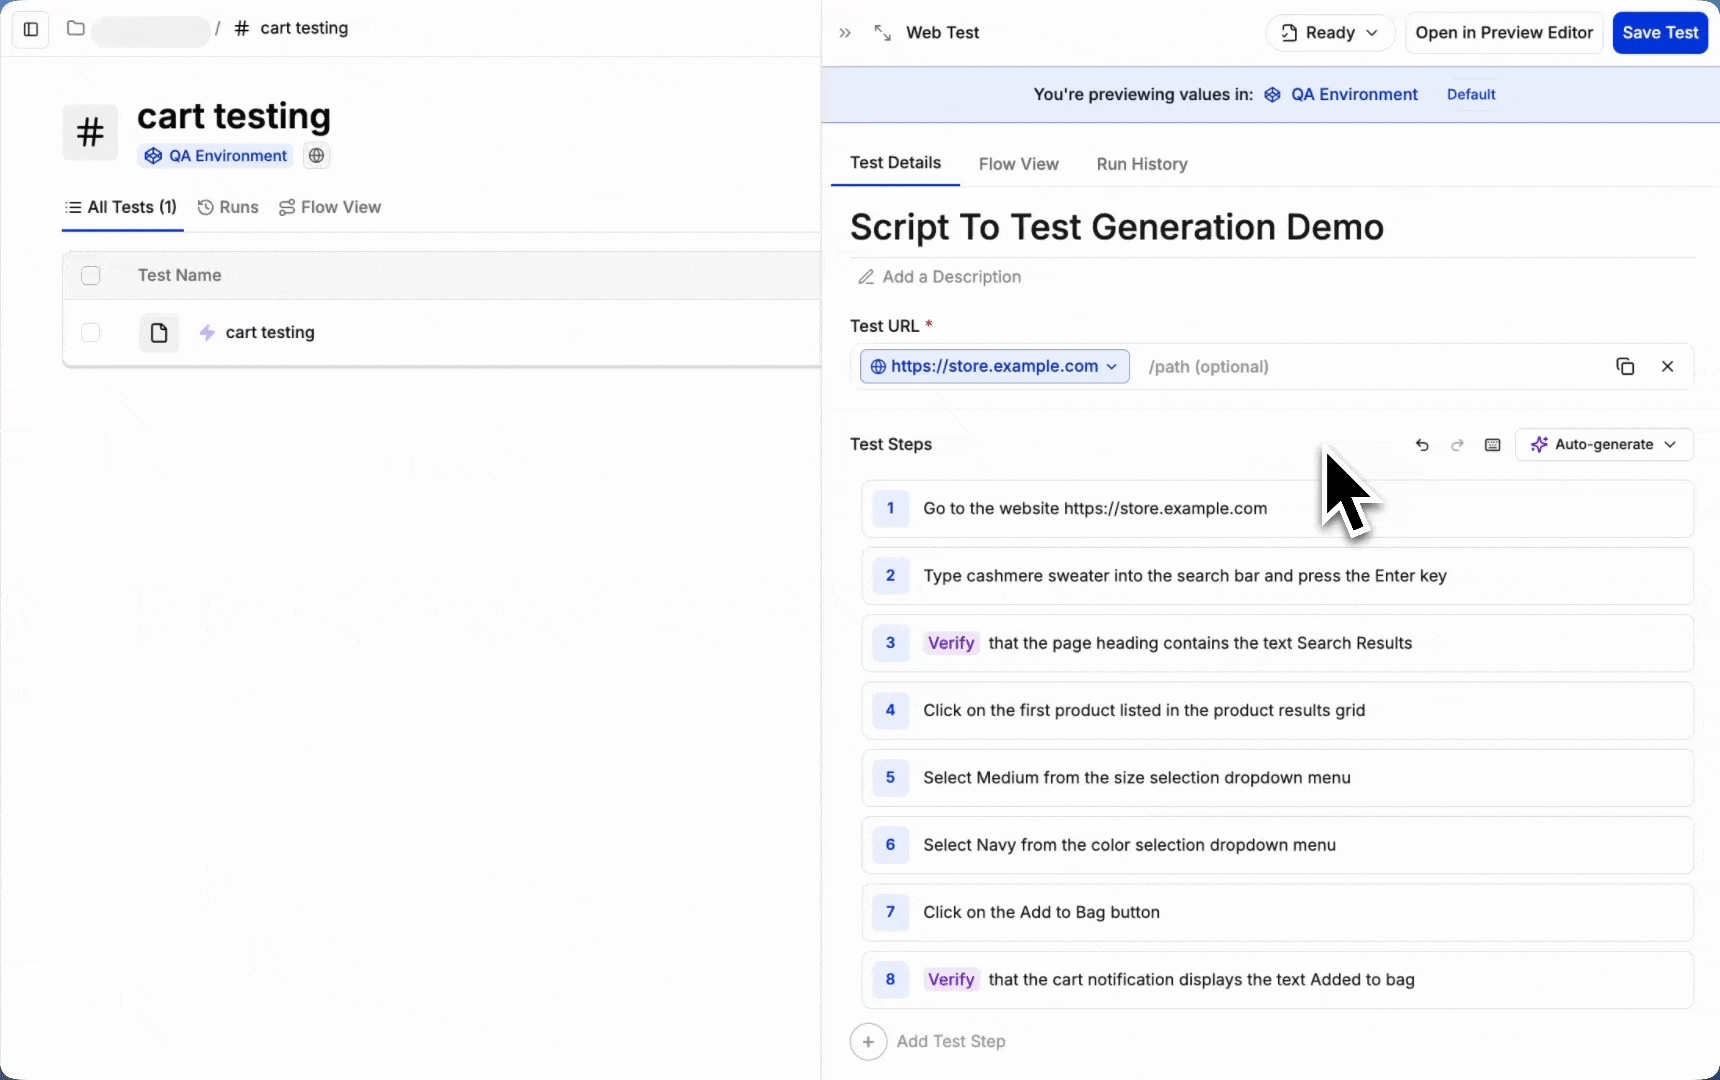Undo the last test step change
The width and height of the screenshot is (1720, 1080).
1422,445
